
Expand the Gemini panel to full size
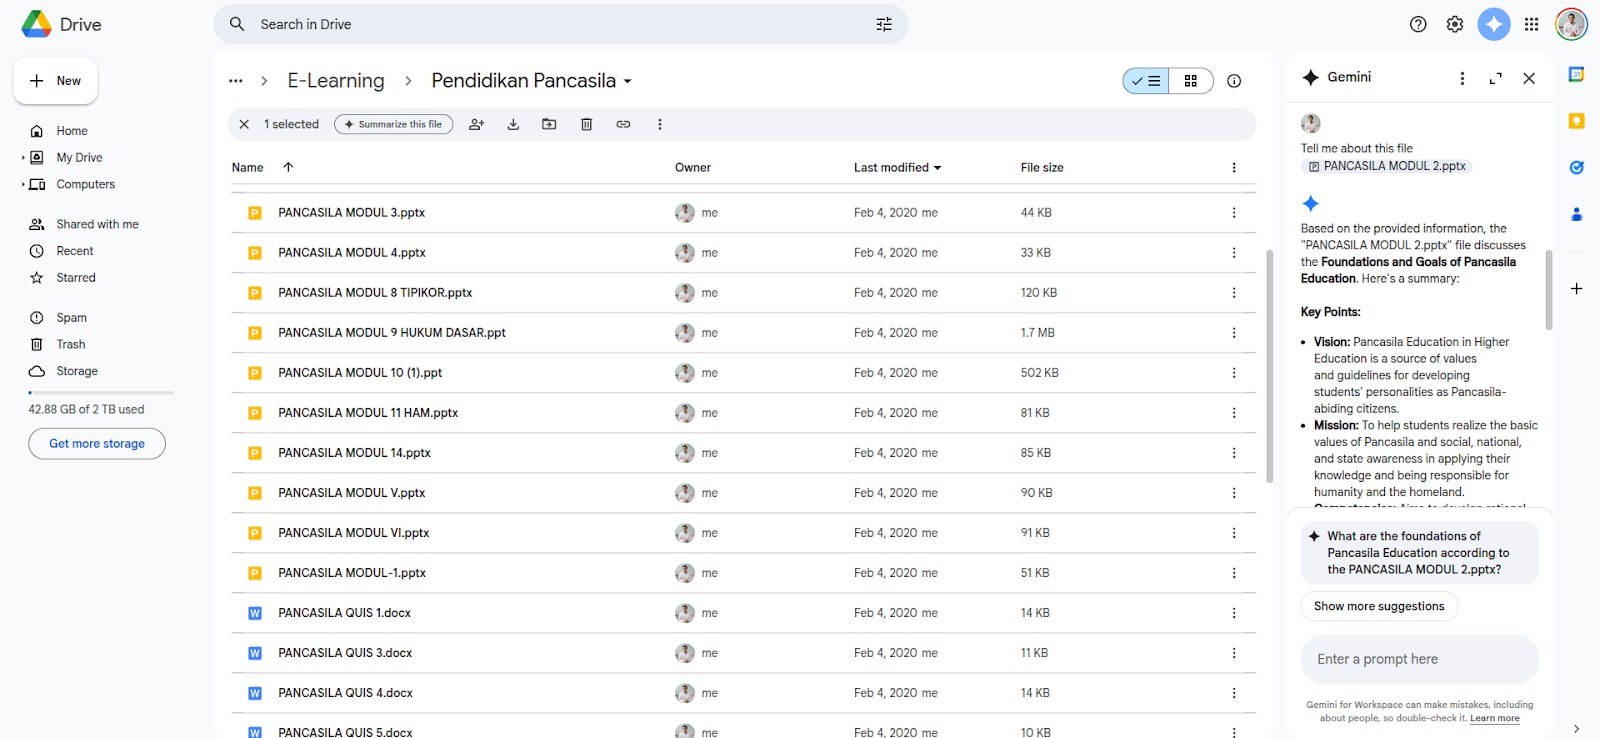1495,78
